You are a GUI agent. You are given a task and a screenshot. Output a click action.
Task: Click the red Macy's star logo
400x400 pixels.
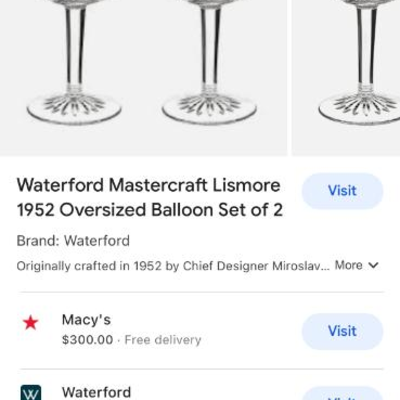[x=31, y=323]
